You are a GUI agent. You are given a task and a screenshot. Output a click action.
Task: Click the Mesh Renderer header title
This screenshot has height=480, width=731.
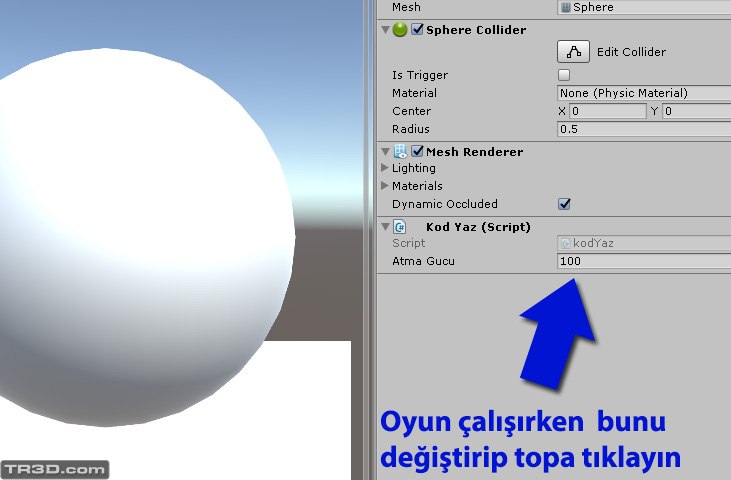pyautogui.click(x=475, y=152)
